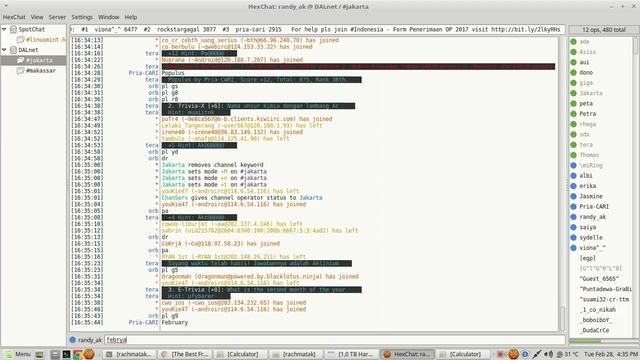Viewport: 640px width, 360px height.
Task: Click the green op icon beside ade
Action: pyautogui.click(x=573, y=42)
